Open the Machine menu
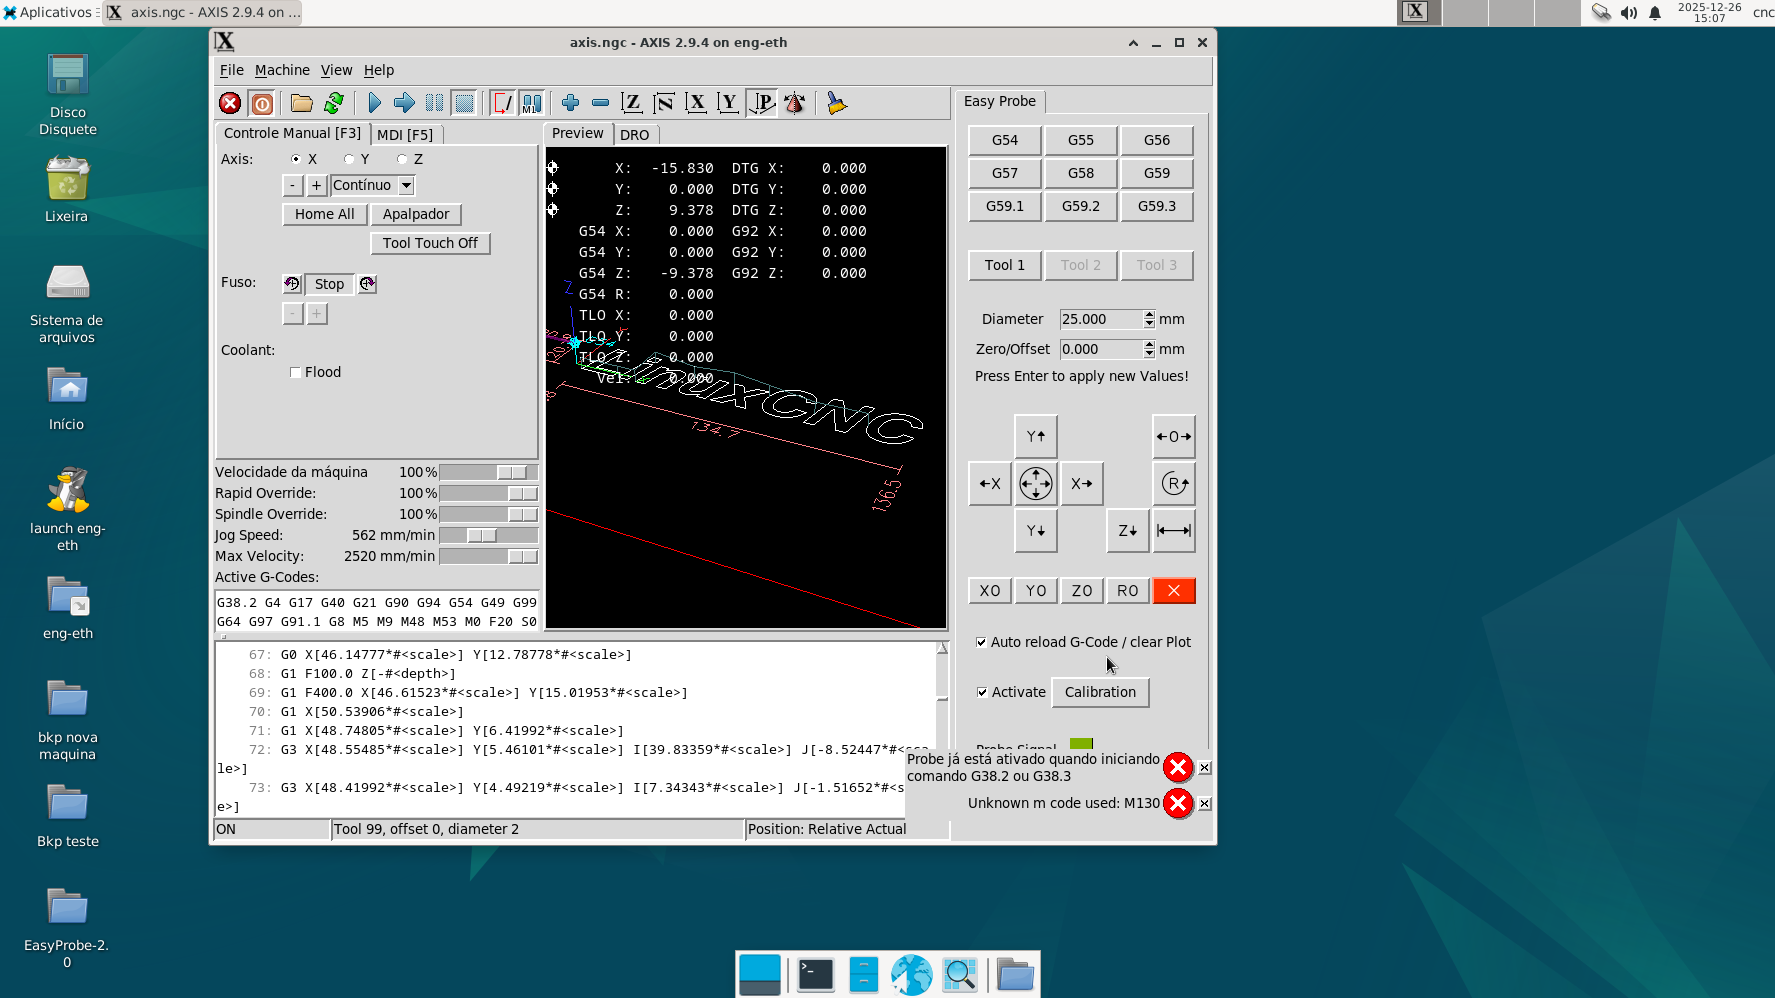The image size is (1775, 998). click(282, 70)
